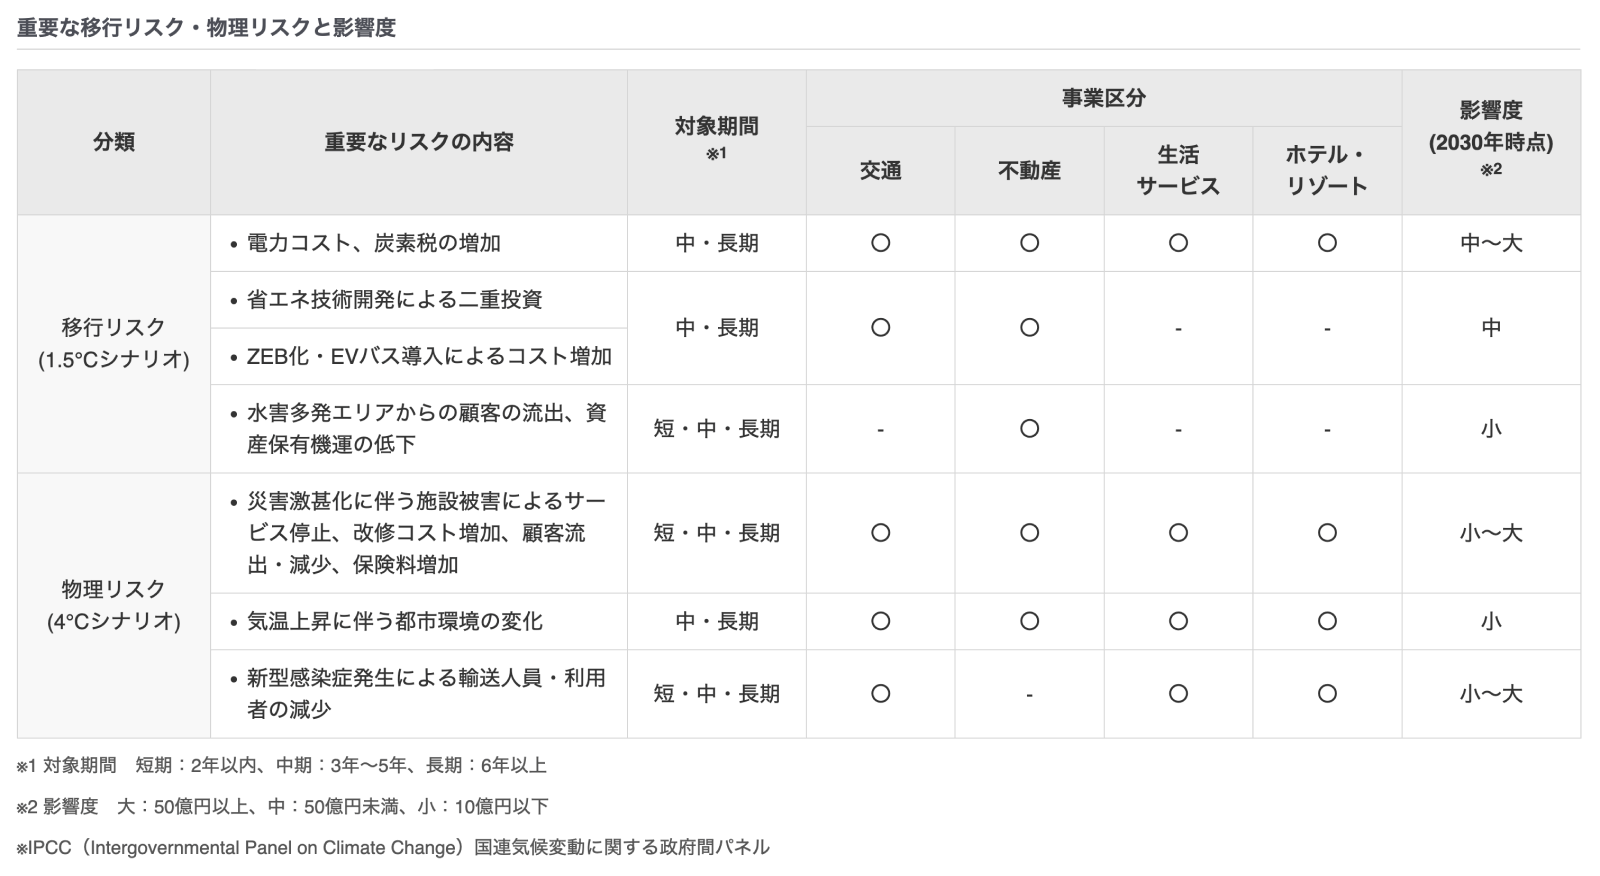Screen dimensions: 1600x876
Task: Select the 物理リスク (4°Cシナリオ) category cell
Action: click(114, 605)
